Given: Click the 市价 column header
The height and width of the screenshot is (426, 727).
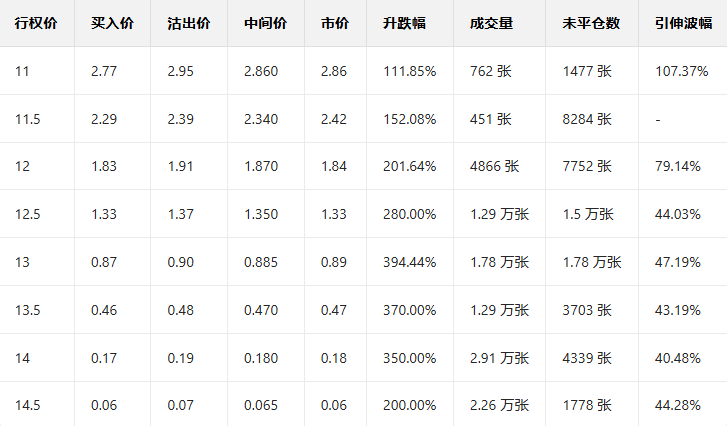Looking at the screenshot, I should point(335,23).
